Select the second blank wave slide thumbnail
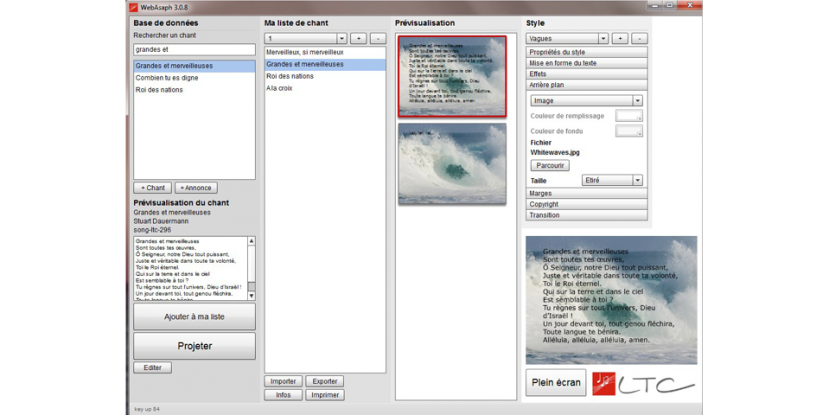The width and height of the screenshot is (829, 415). (x=452, y=164)
